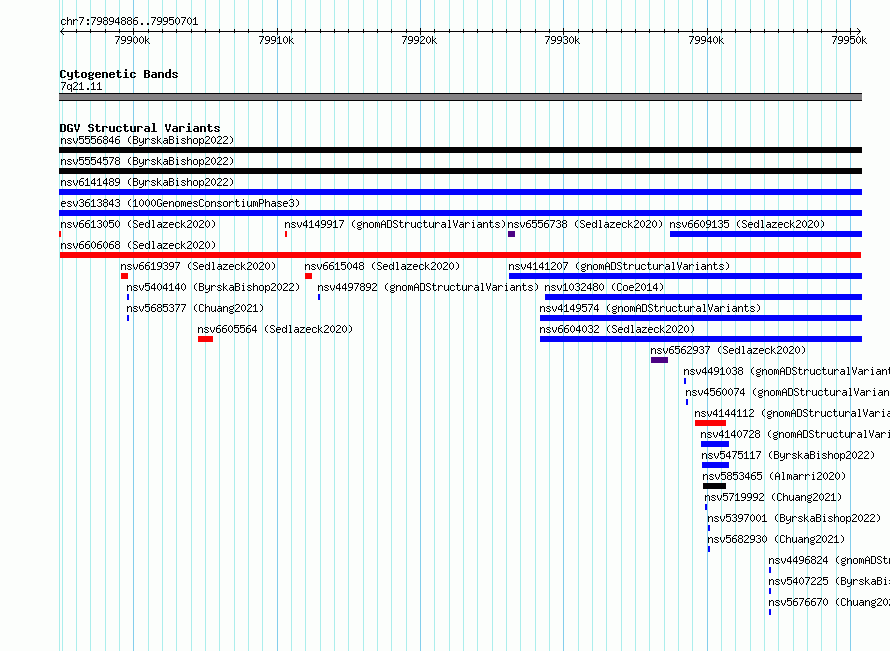The image size is (890, 651).
Task: Open nsv4149574 gnomADStructuralVariants label
Action: 650,308
